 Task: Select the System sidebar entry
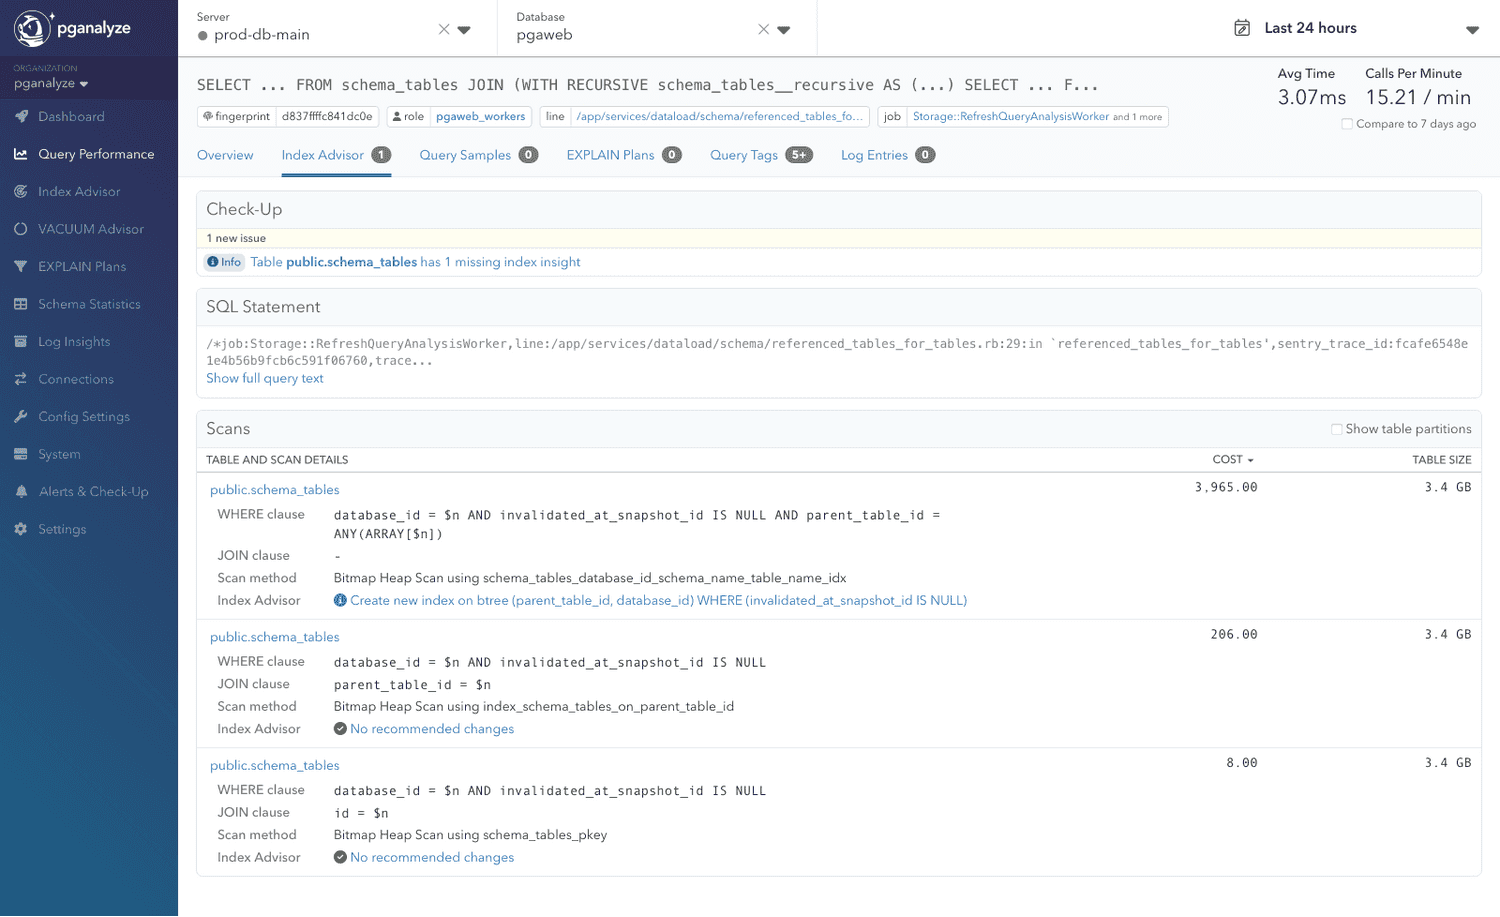57,453
